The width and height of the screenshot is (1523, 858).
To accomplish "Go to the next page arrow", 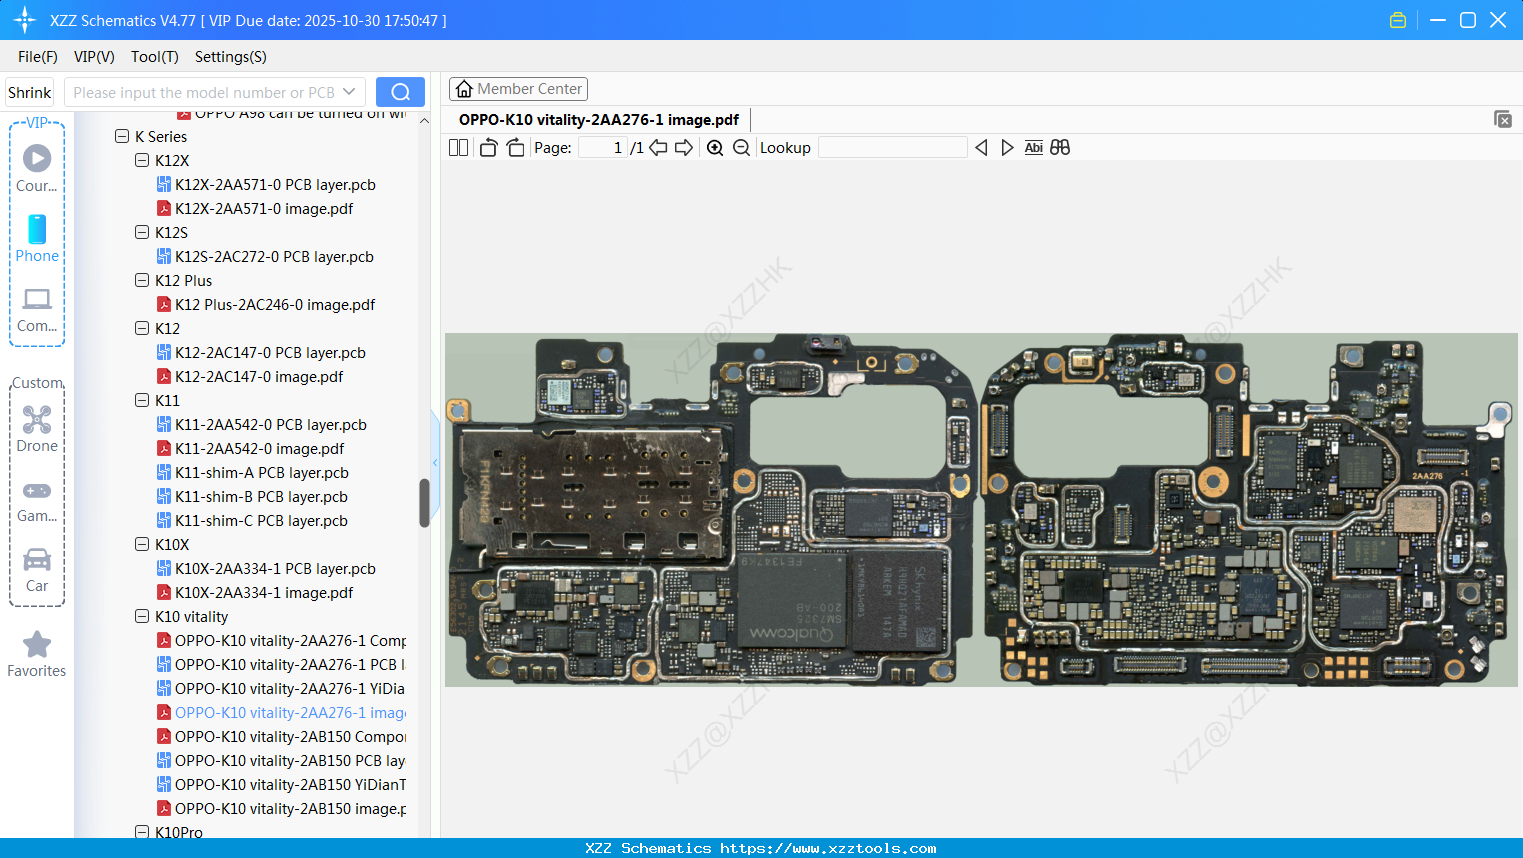I will point(684,148).
